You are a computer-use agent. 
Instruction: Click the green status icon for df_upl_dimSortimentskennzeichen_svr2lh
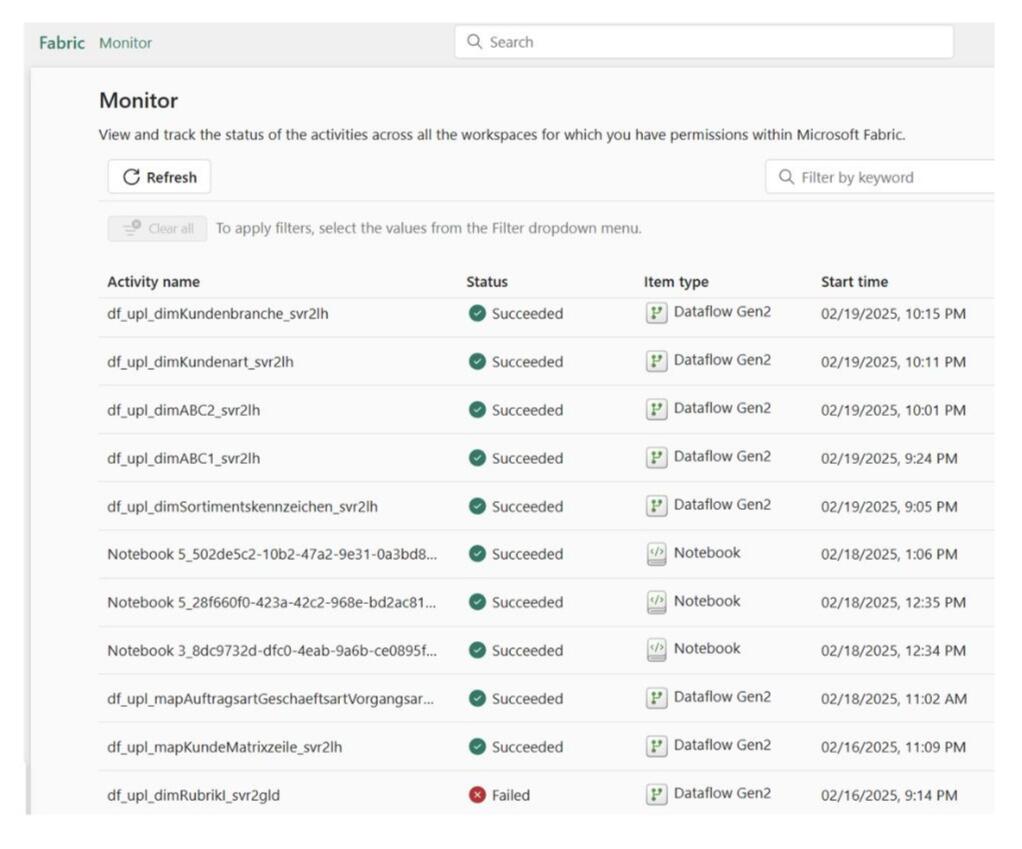pos(477,506)
